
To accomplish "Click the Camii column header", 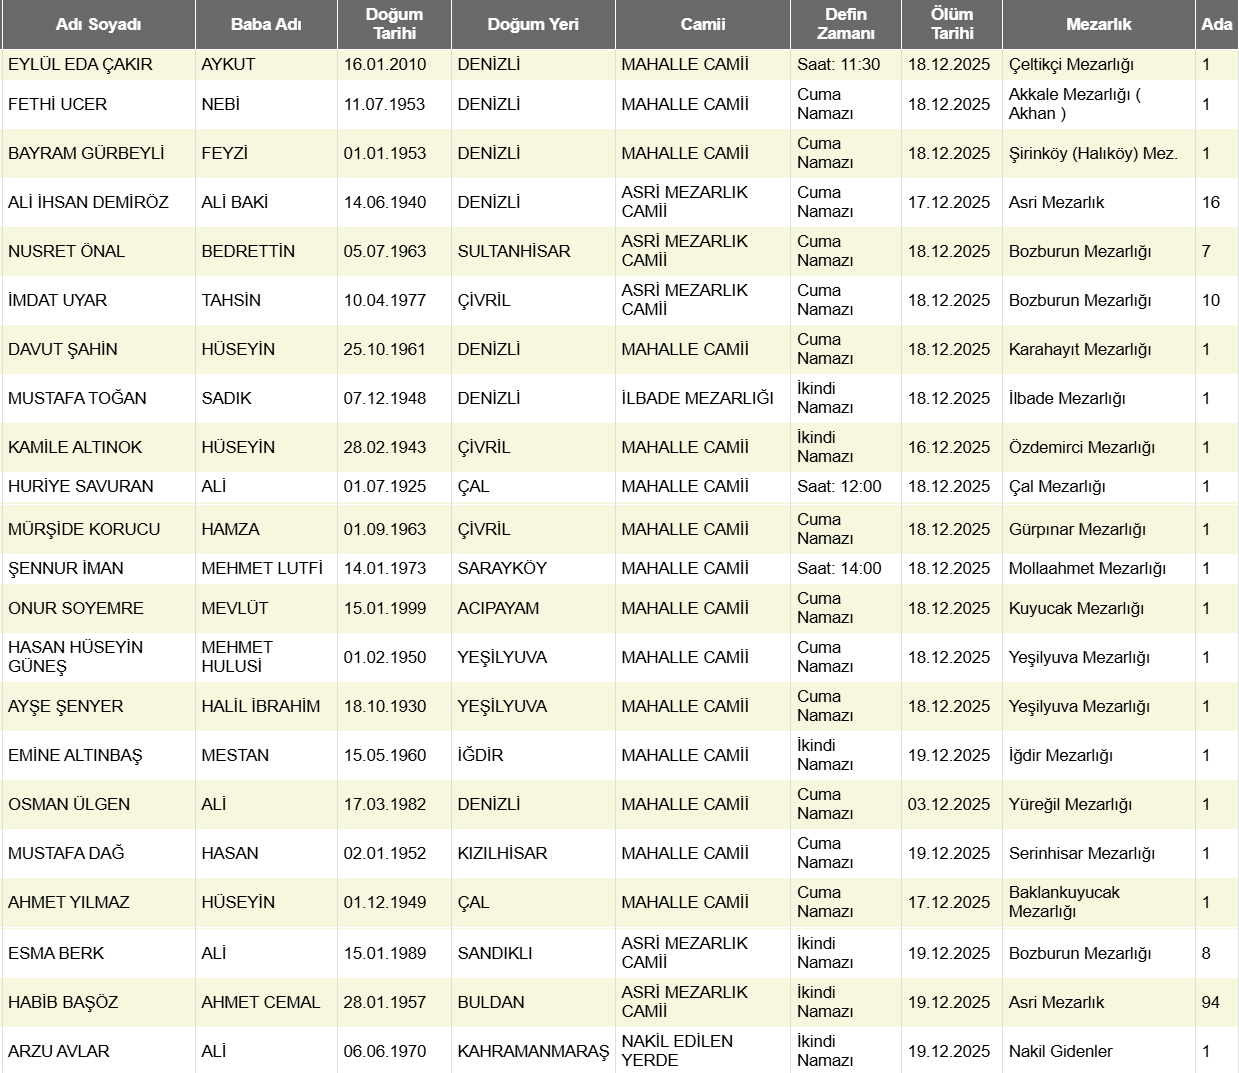I will pos(703,24).
